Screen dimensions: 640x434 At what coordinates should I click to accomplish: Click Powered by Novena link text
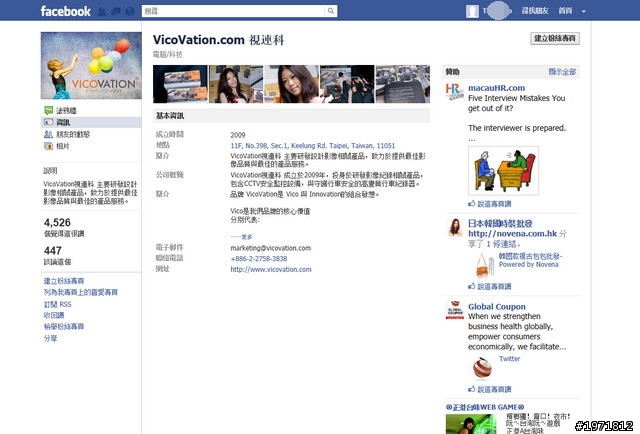coord(528,265)
